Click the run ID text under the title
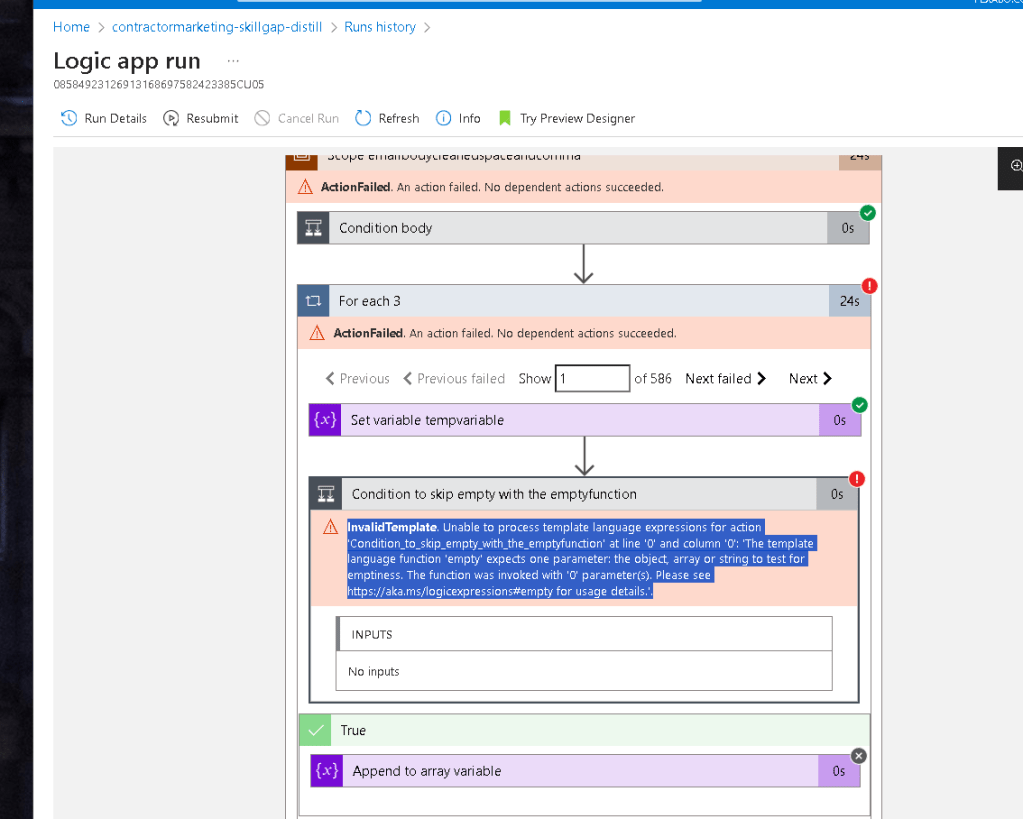1023x819 pixels. tap(159, 84)
